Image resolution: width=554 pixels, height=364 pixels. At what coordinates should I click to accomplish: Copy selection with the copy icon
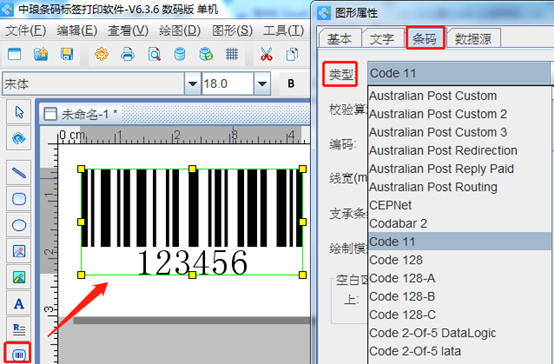(292, 54)
